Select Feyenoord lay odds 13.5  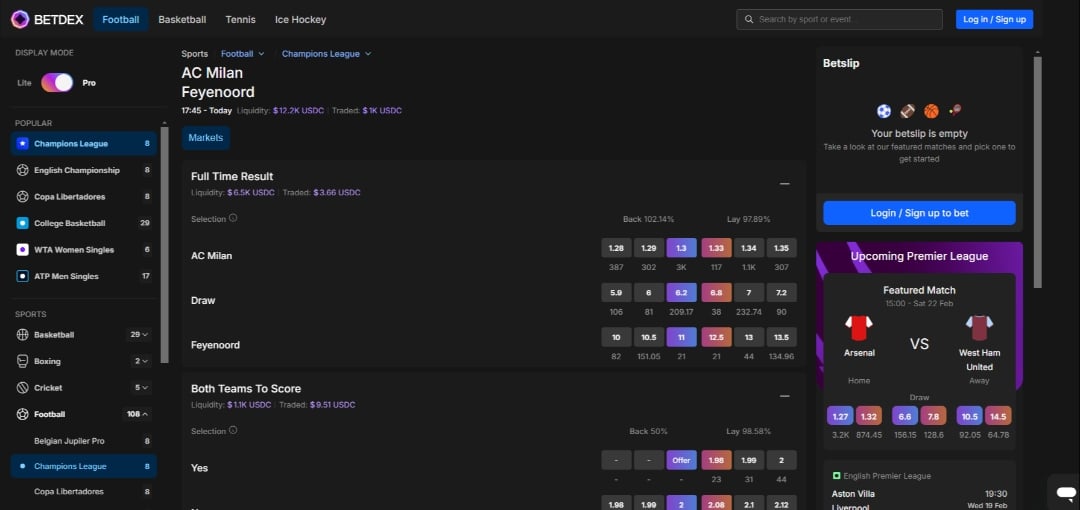pyautogui.click(x=782, y=337)
